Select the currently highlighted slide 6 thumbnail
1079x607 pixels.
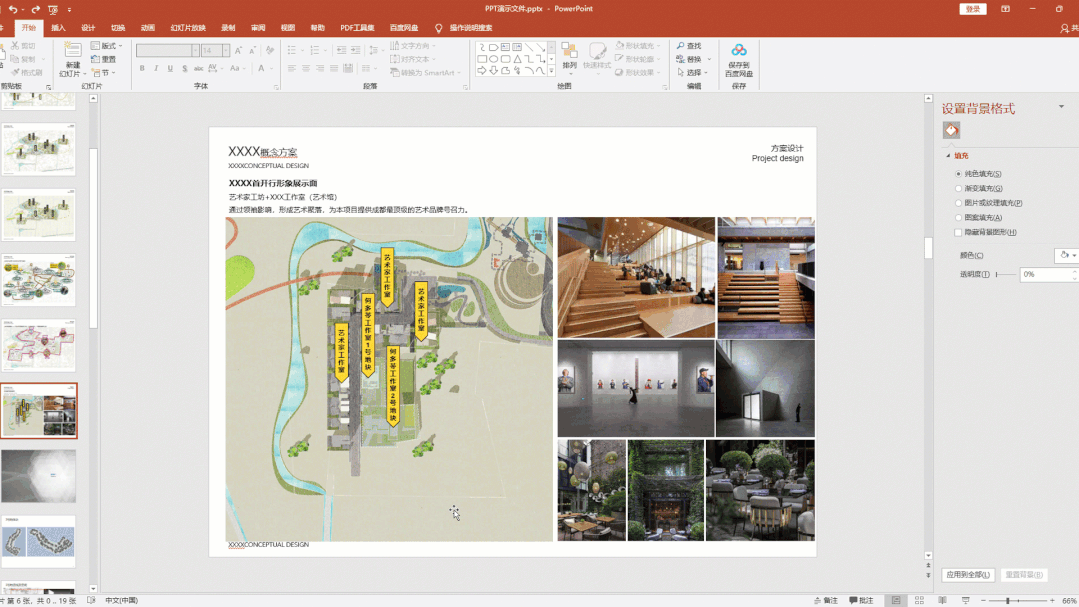tap(39, 411)
